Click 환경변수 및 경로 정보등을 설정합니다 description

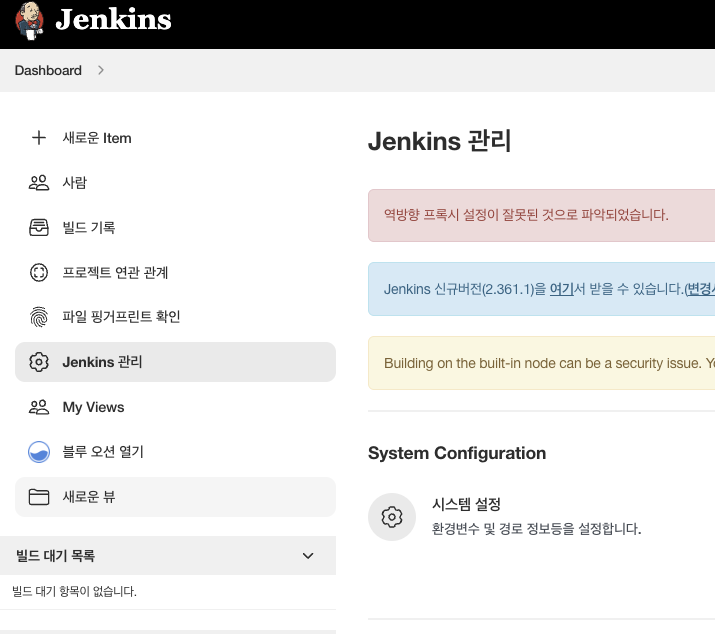point(536,529)
